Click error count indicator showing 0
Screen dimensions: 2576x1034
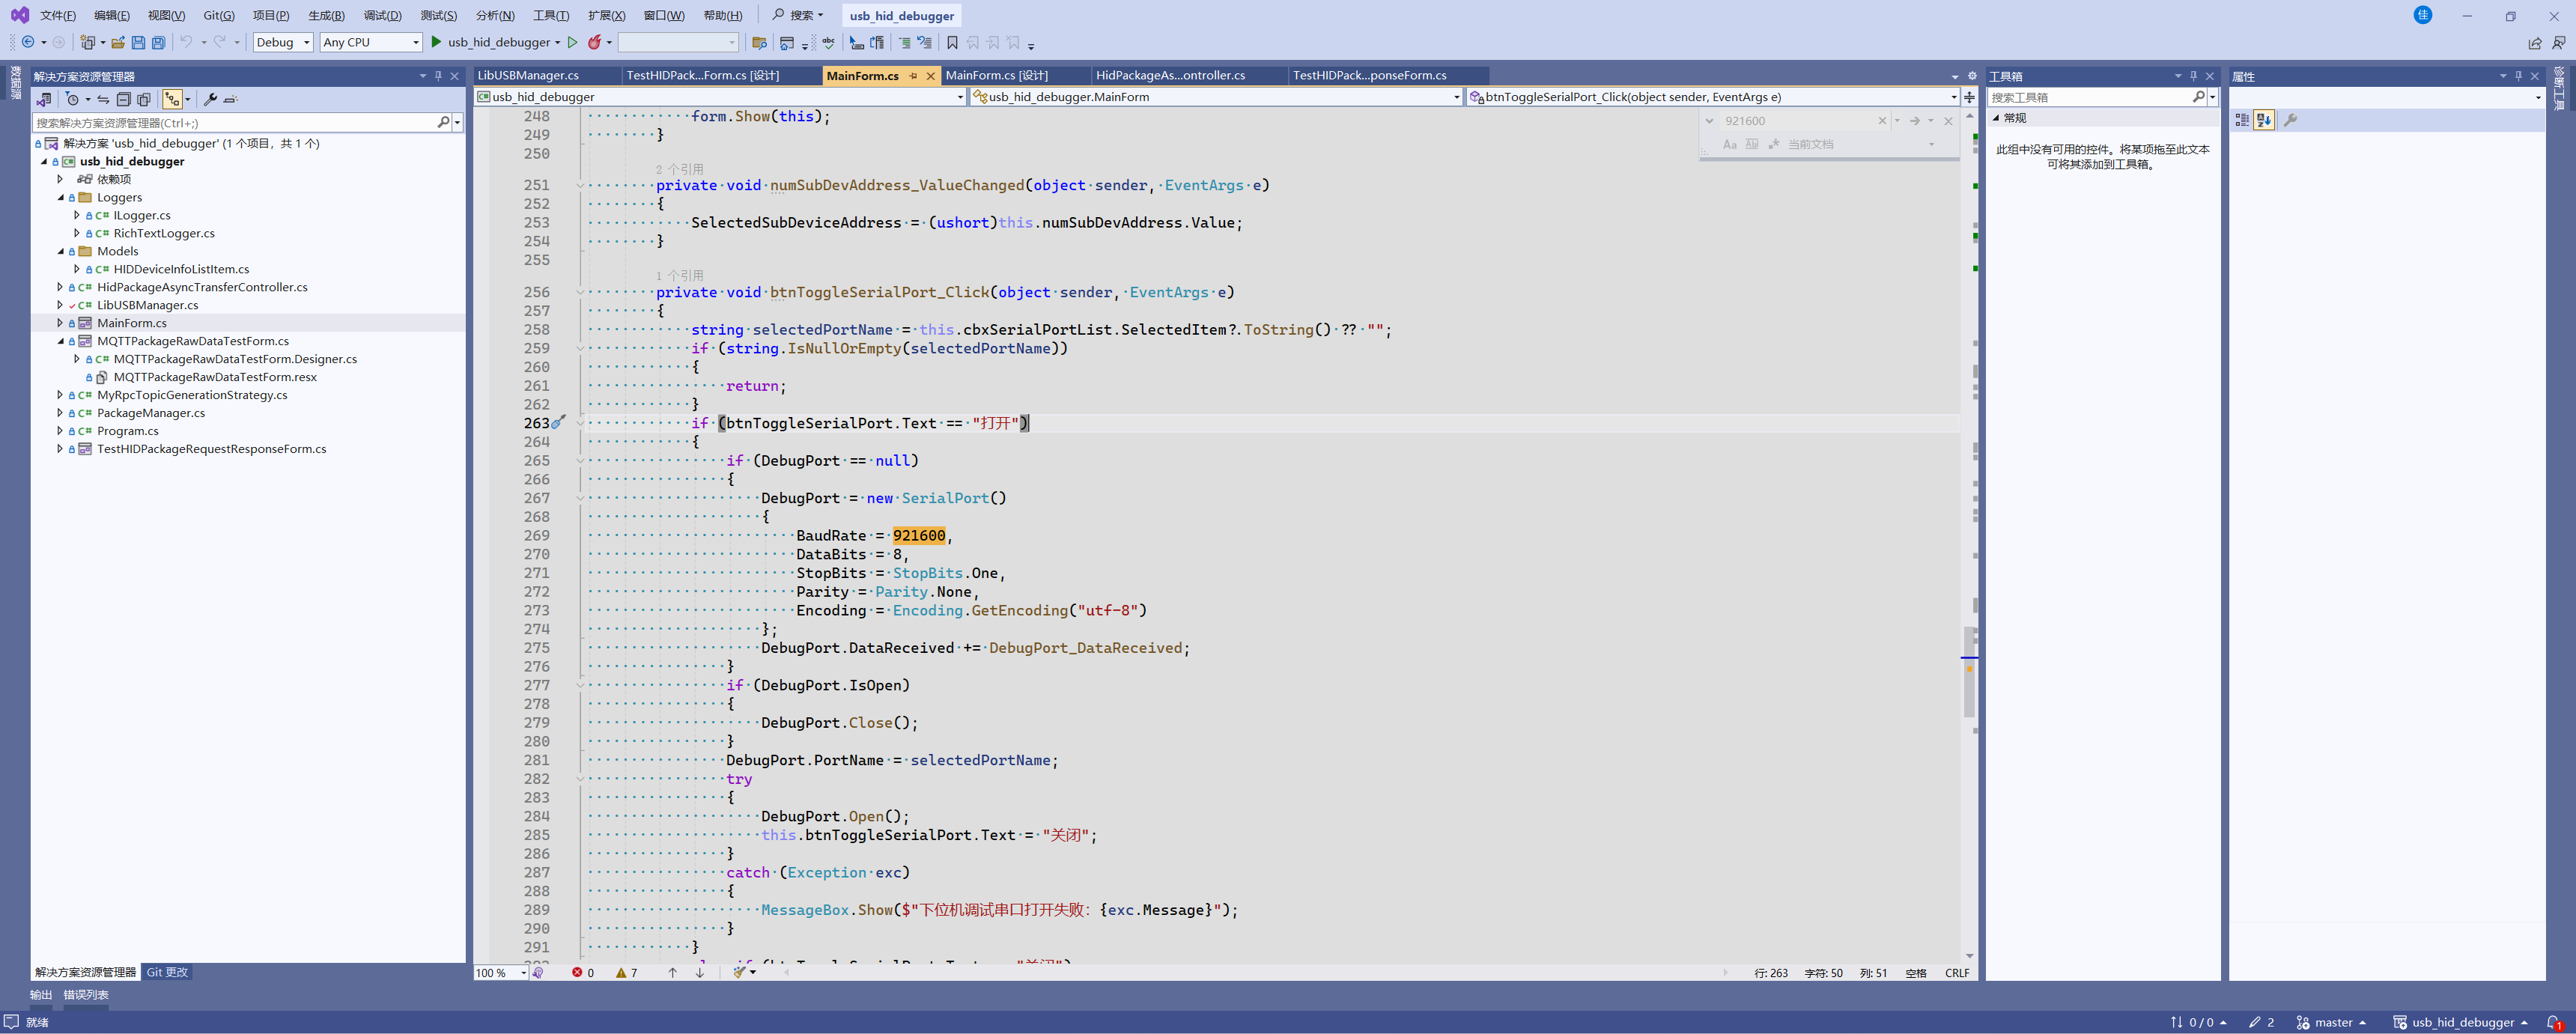tap(583, 972)
